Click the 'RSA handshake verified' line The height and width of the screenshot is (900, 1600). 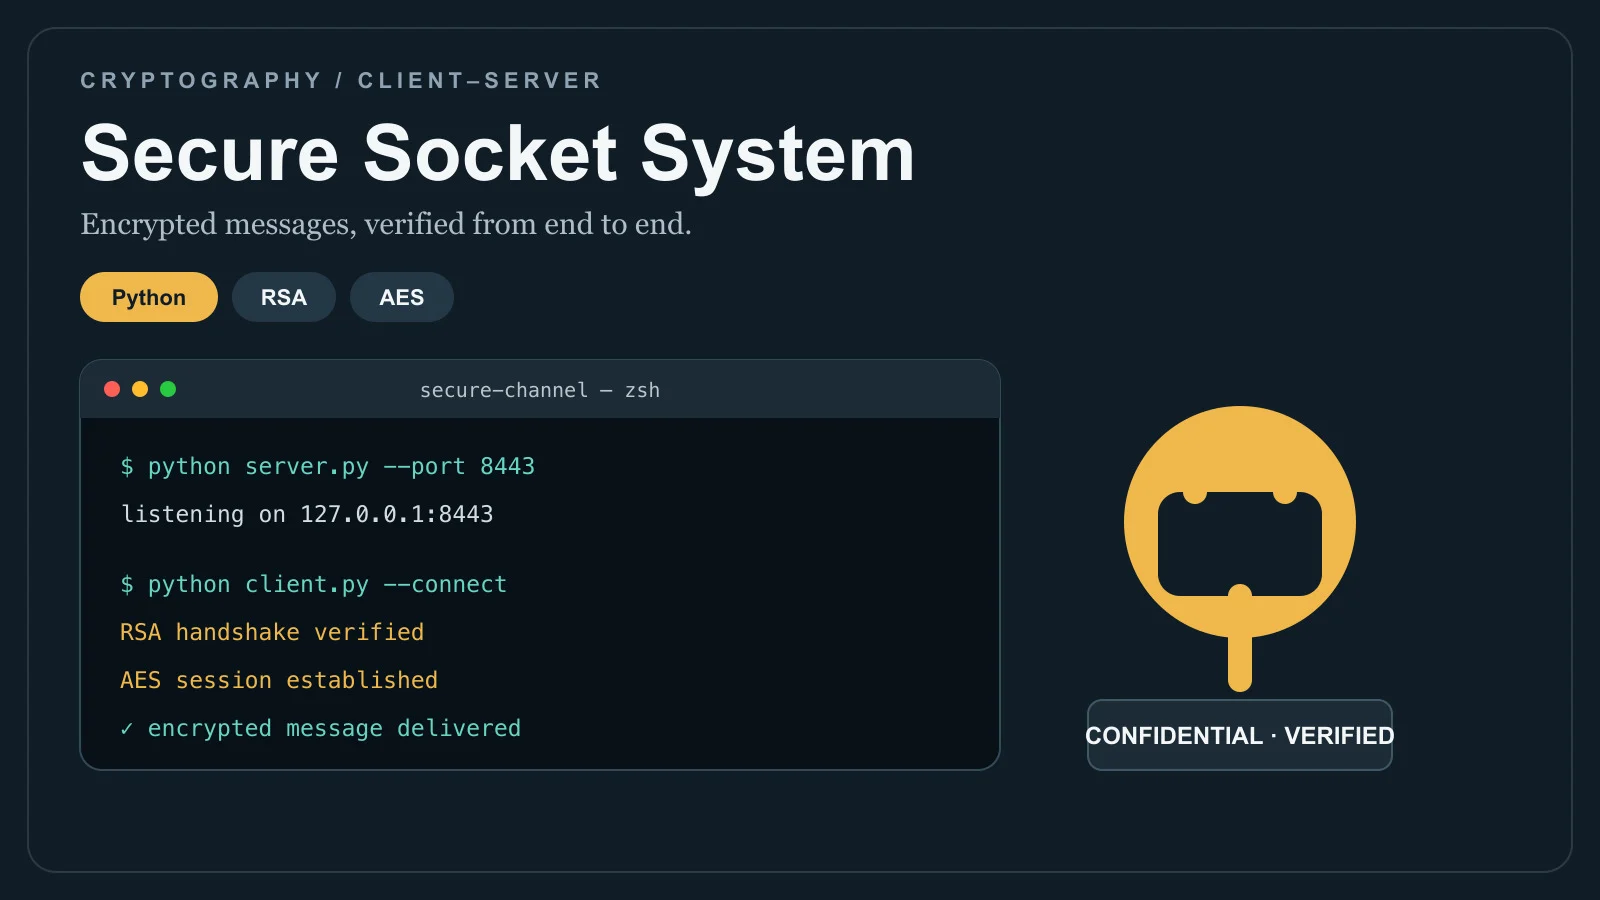[x=272, y=632]
